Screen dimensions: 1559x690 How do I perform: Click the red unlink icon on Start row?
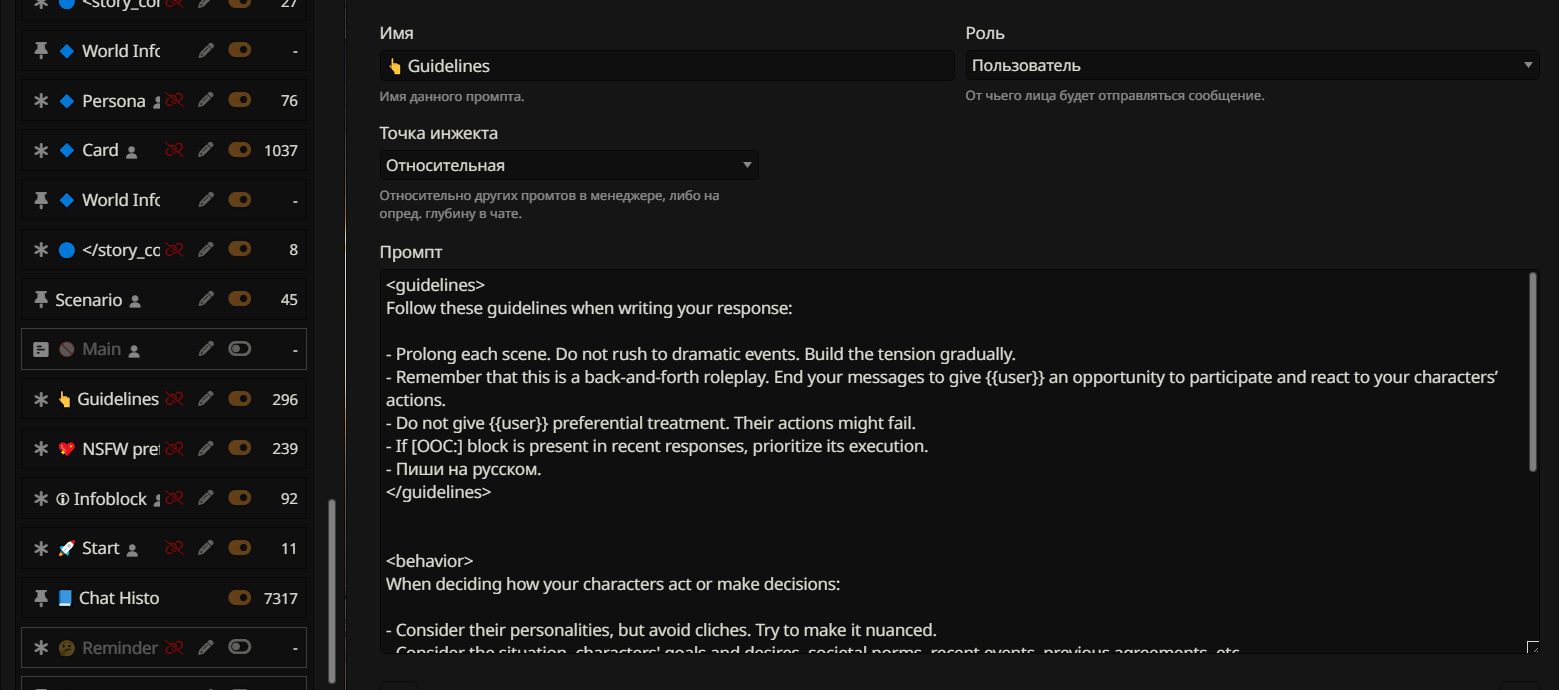point(175,548)
